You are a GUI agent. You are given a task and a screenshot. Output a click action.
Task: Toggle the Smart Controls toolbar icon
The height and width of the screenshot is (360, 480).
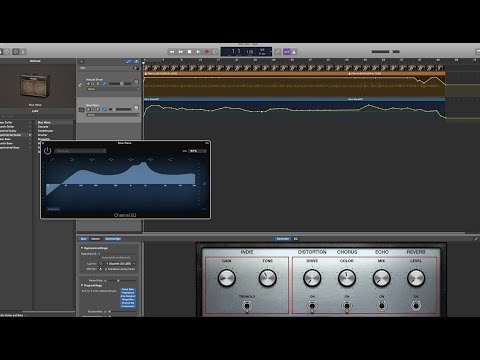pos(16,52)
